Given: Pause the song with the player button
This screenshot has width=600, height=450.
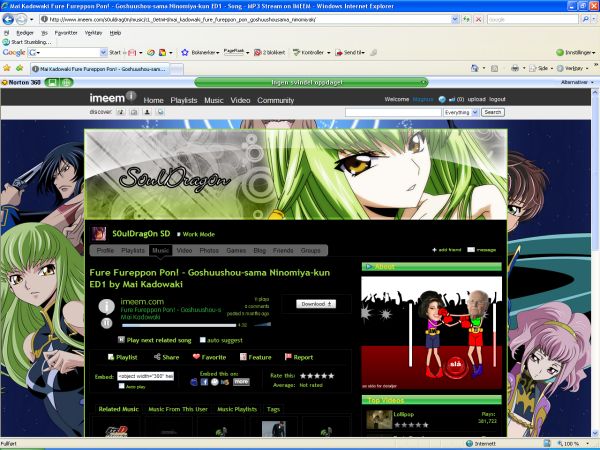Looking at the screenshot, I should [106, 323].
